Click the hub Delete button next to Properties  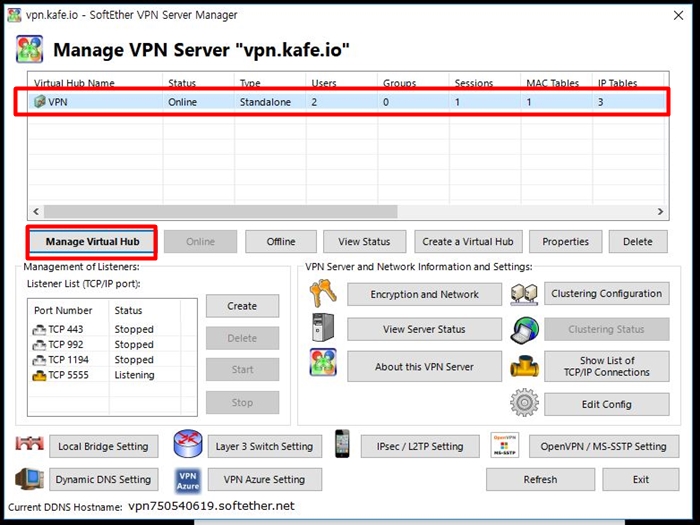(x=638, y=242)
